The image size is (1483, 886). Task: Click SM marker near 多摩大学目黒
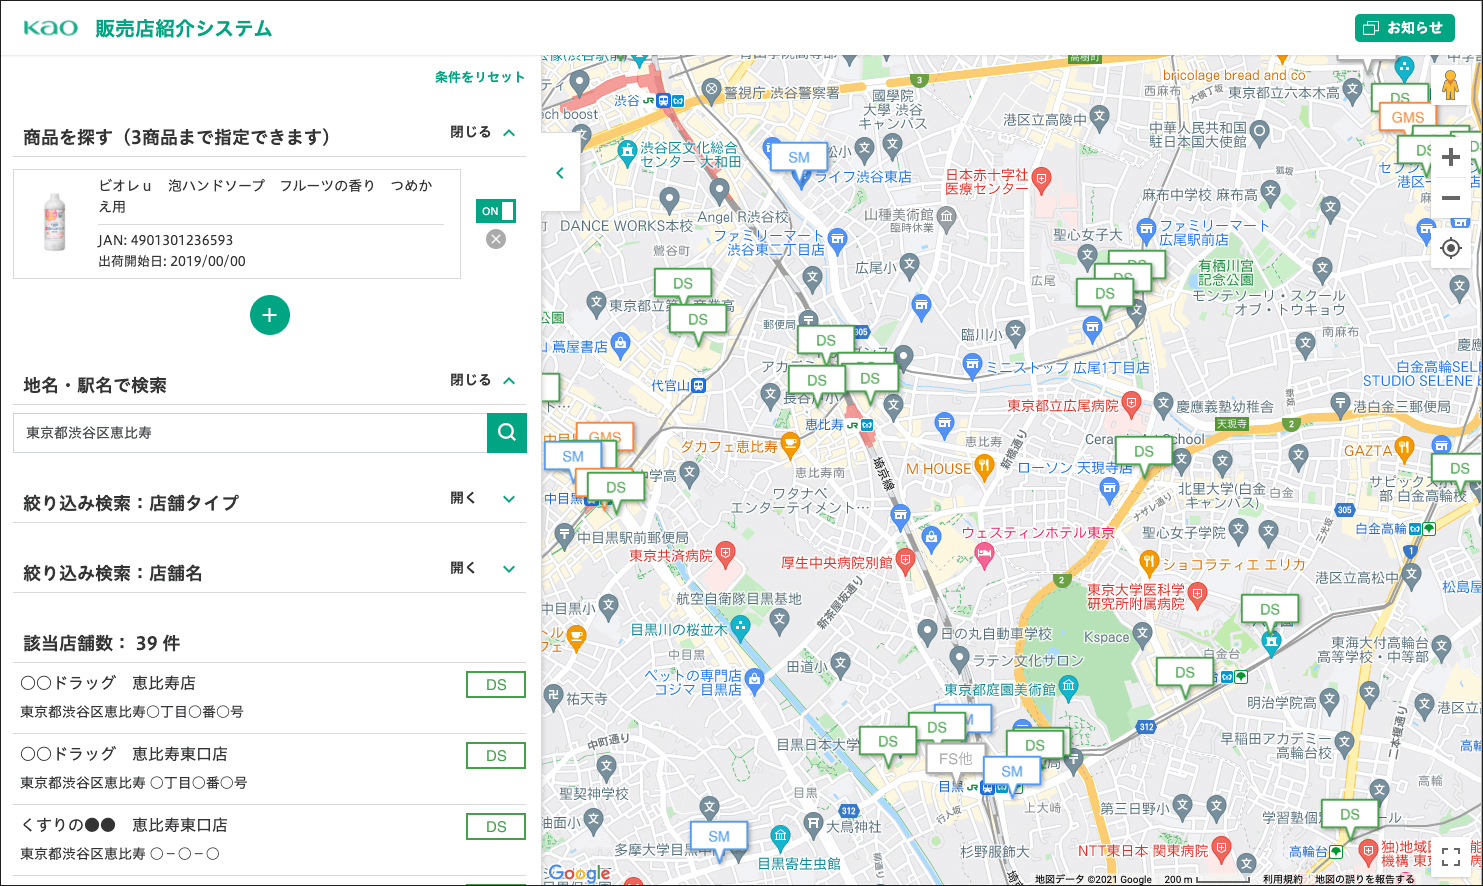coord(719,837)
